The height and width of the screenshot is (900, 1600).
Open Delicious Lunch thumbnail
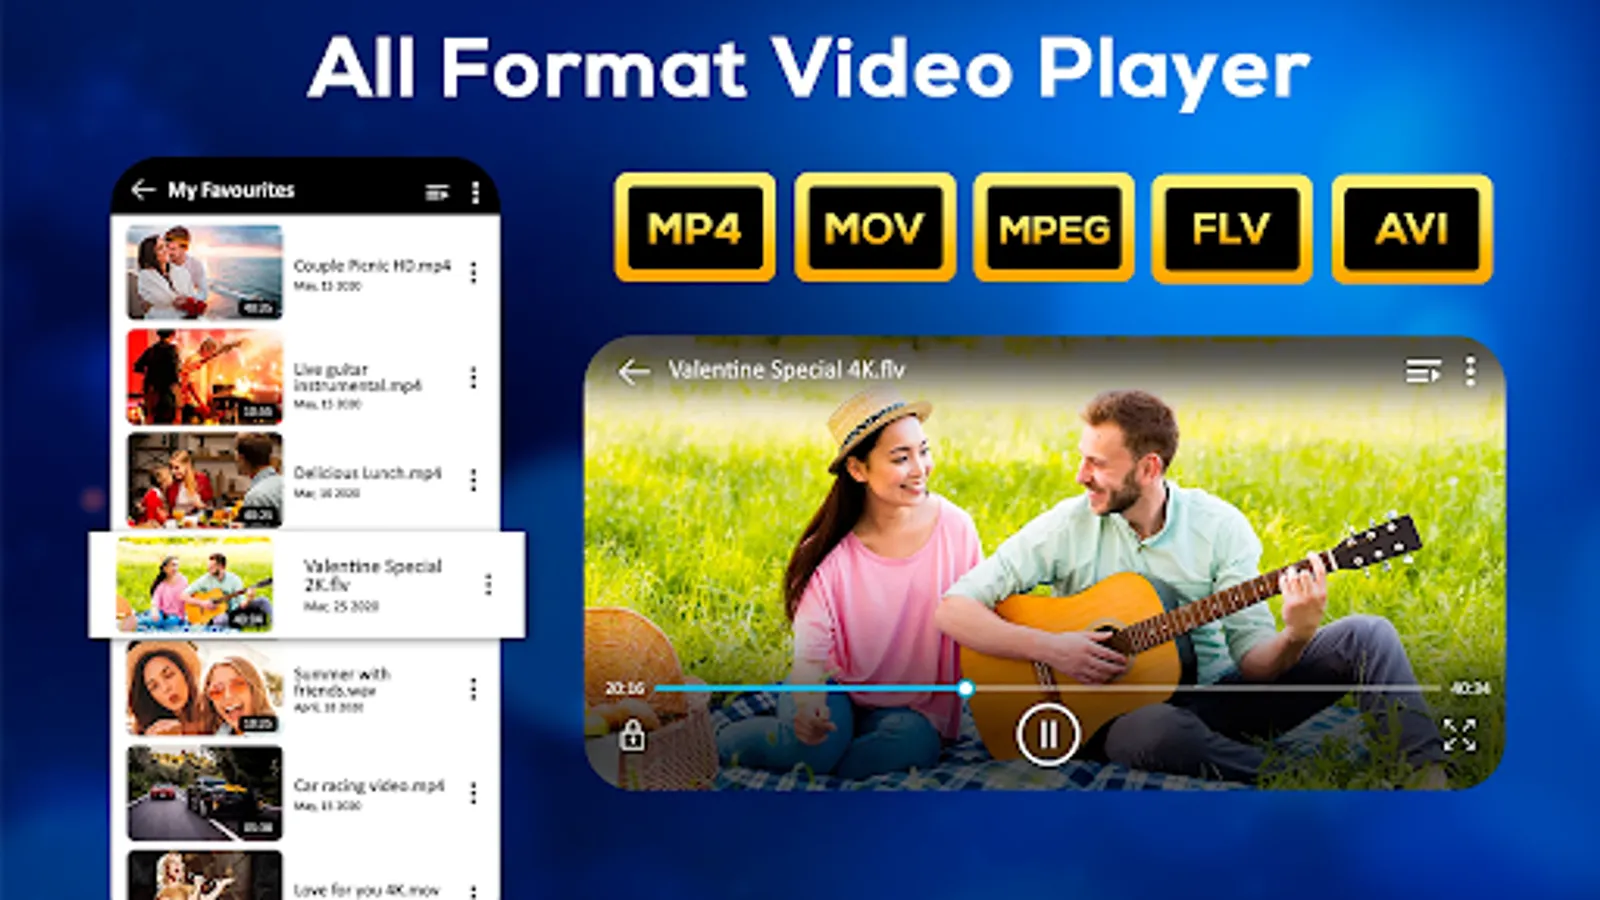coord(205,480)
